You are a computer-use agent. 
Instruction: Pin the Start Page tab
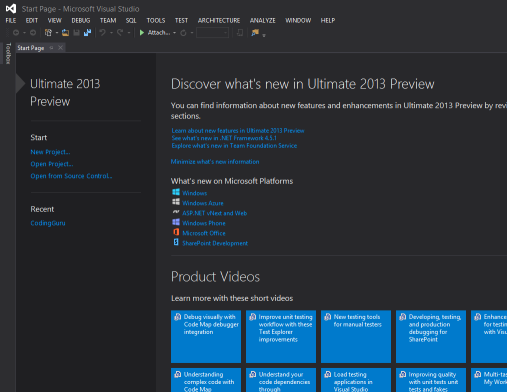[x=51, y=48]
